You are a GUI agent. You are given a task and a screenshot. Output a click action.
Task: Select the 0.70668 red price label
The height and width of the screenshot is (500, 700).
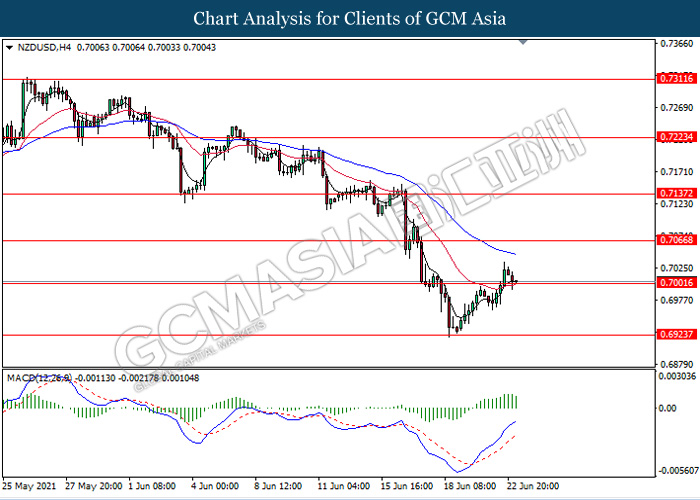(677, 240)
